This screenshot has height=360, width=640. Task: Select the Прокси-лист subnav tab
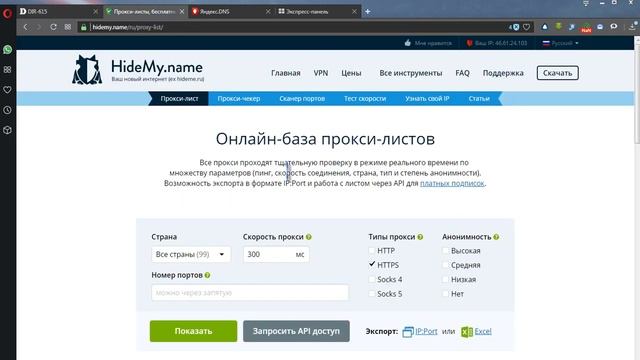pyautogui.click(x=179, y=98)
